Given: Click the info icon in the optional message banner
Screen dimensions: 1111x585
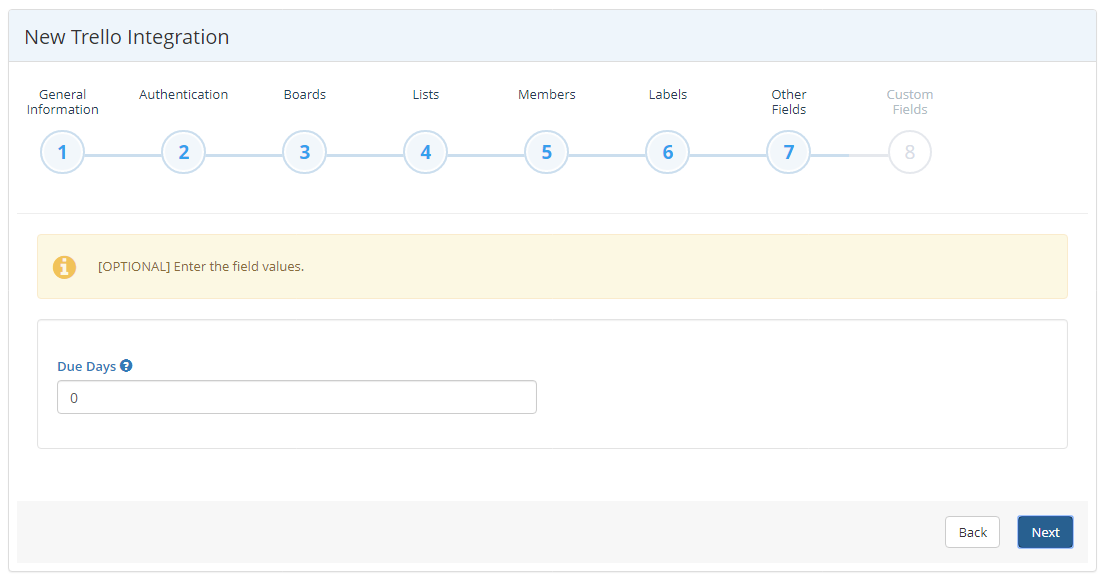Looking at the screenshot, I should pyautogui.click(x=65, y=267).
